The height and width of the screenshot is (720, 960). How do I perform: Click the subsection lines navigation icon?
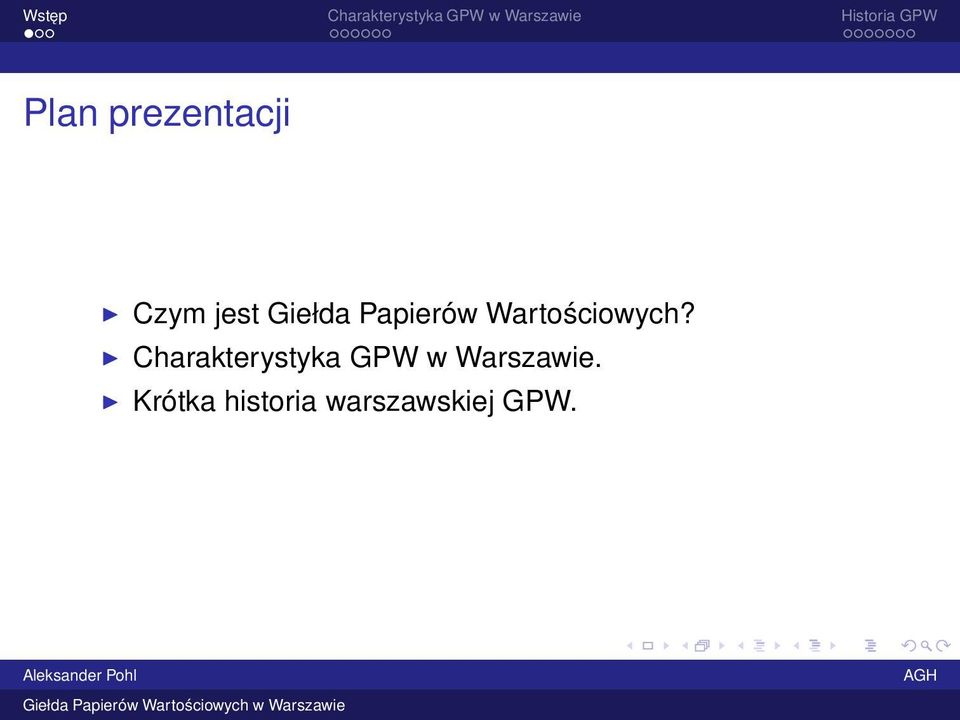(759, 646)
